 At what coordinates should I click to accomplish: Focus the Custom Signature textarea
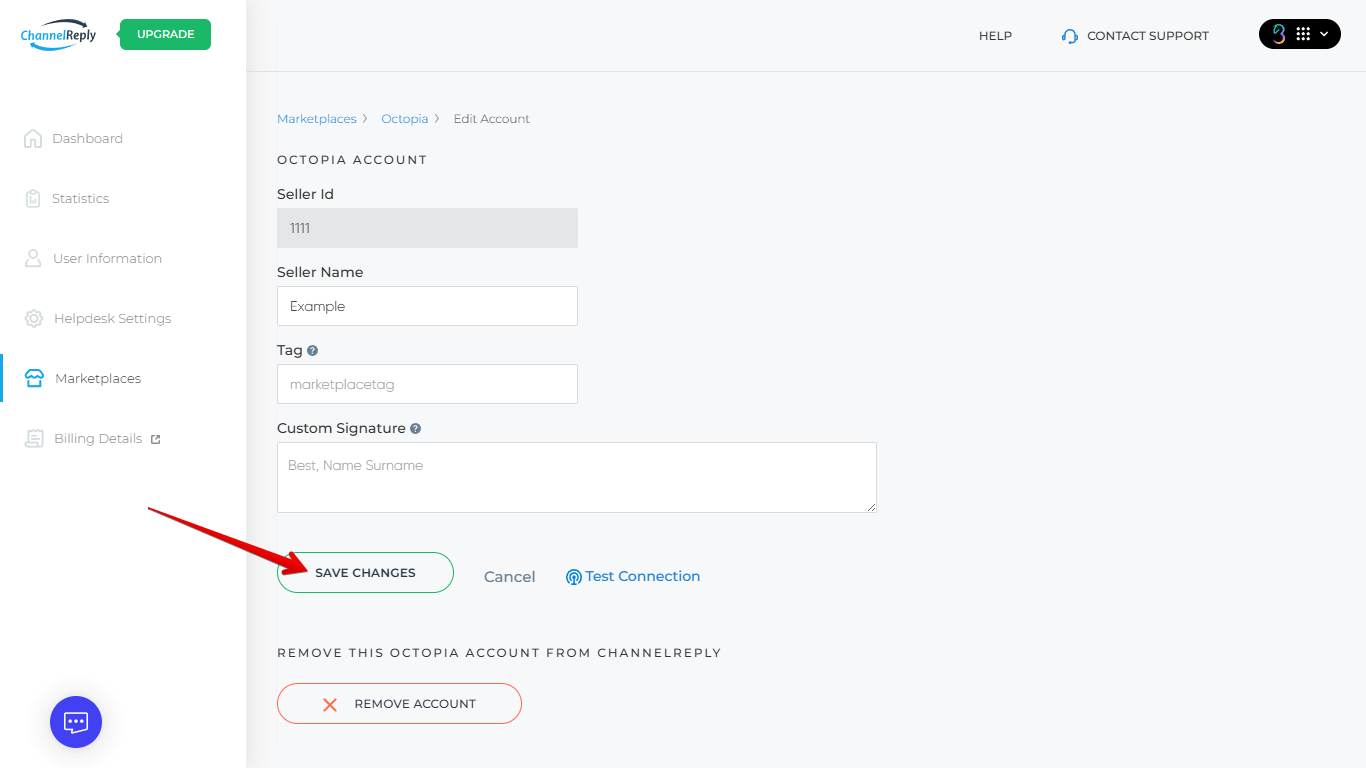tap(577, 478)
